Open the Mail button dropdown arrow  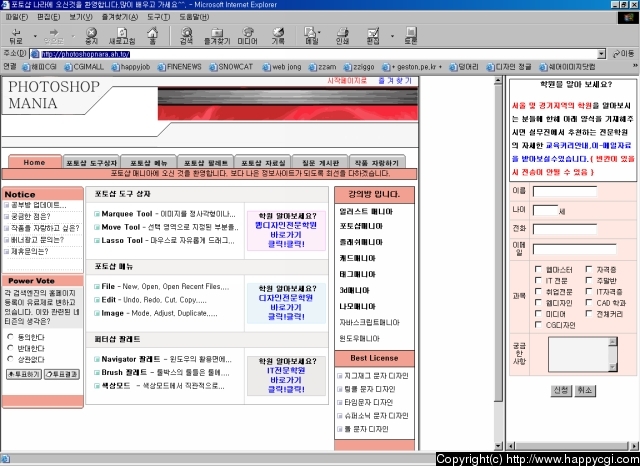click(x=319, y=32)
